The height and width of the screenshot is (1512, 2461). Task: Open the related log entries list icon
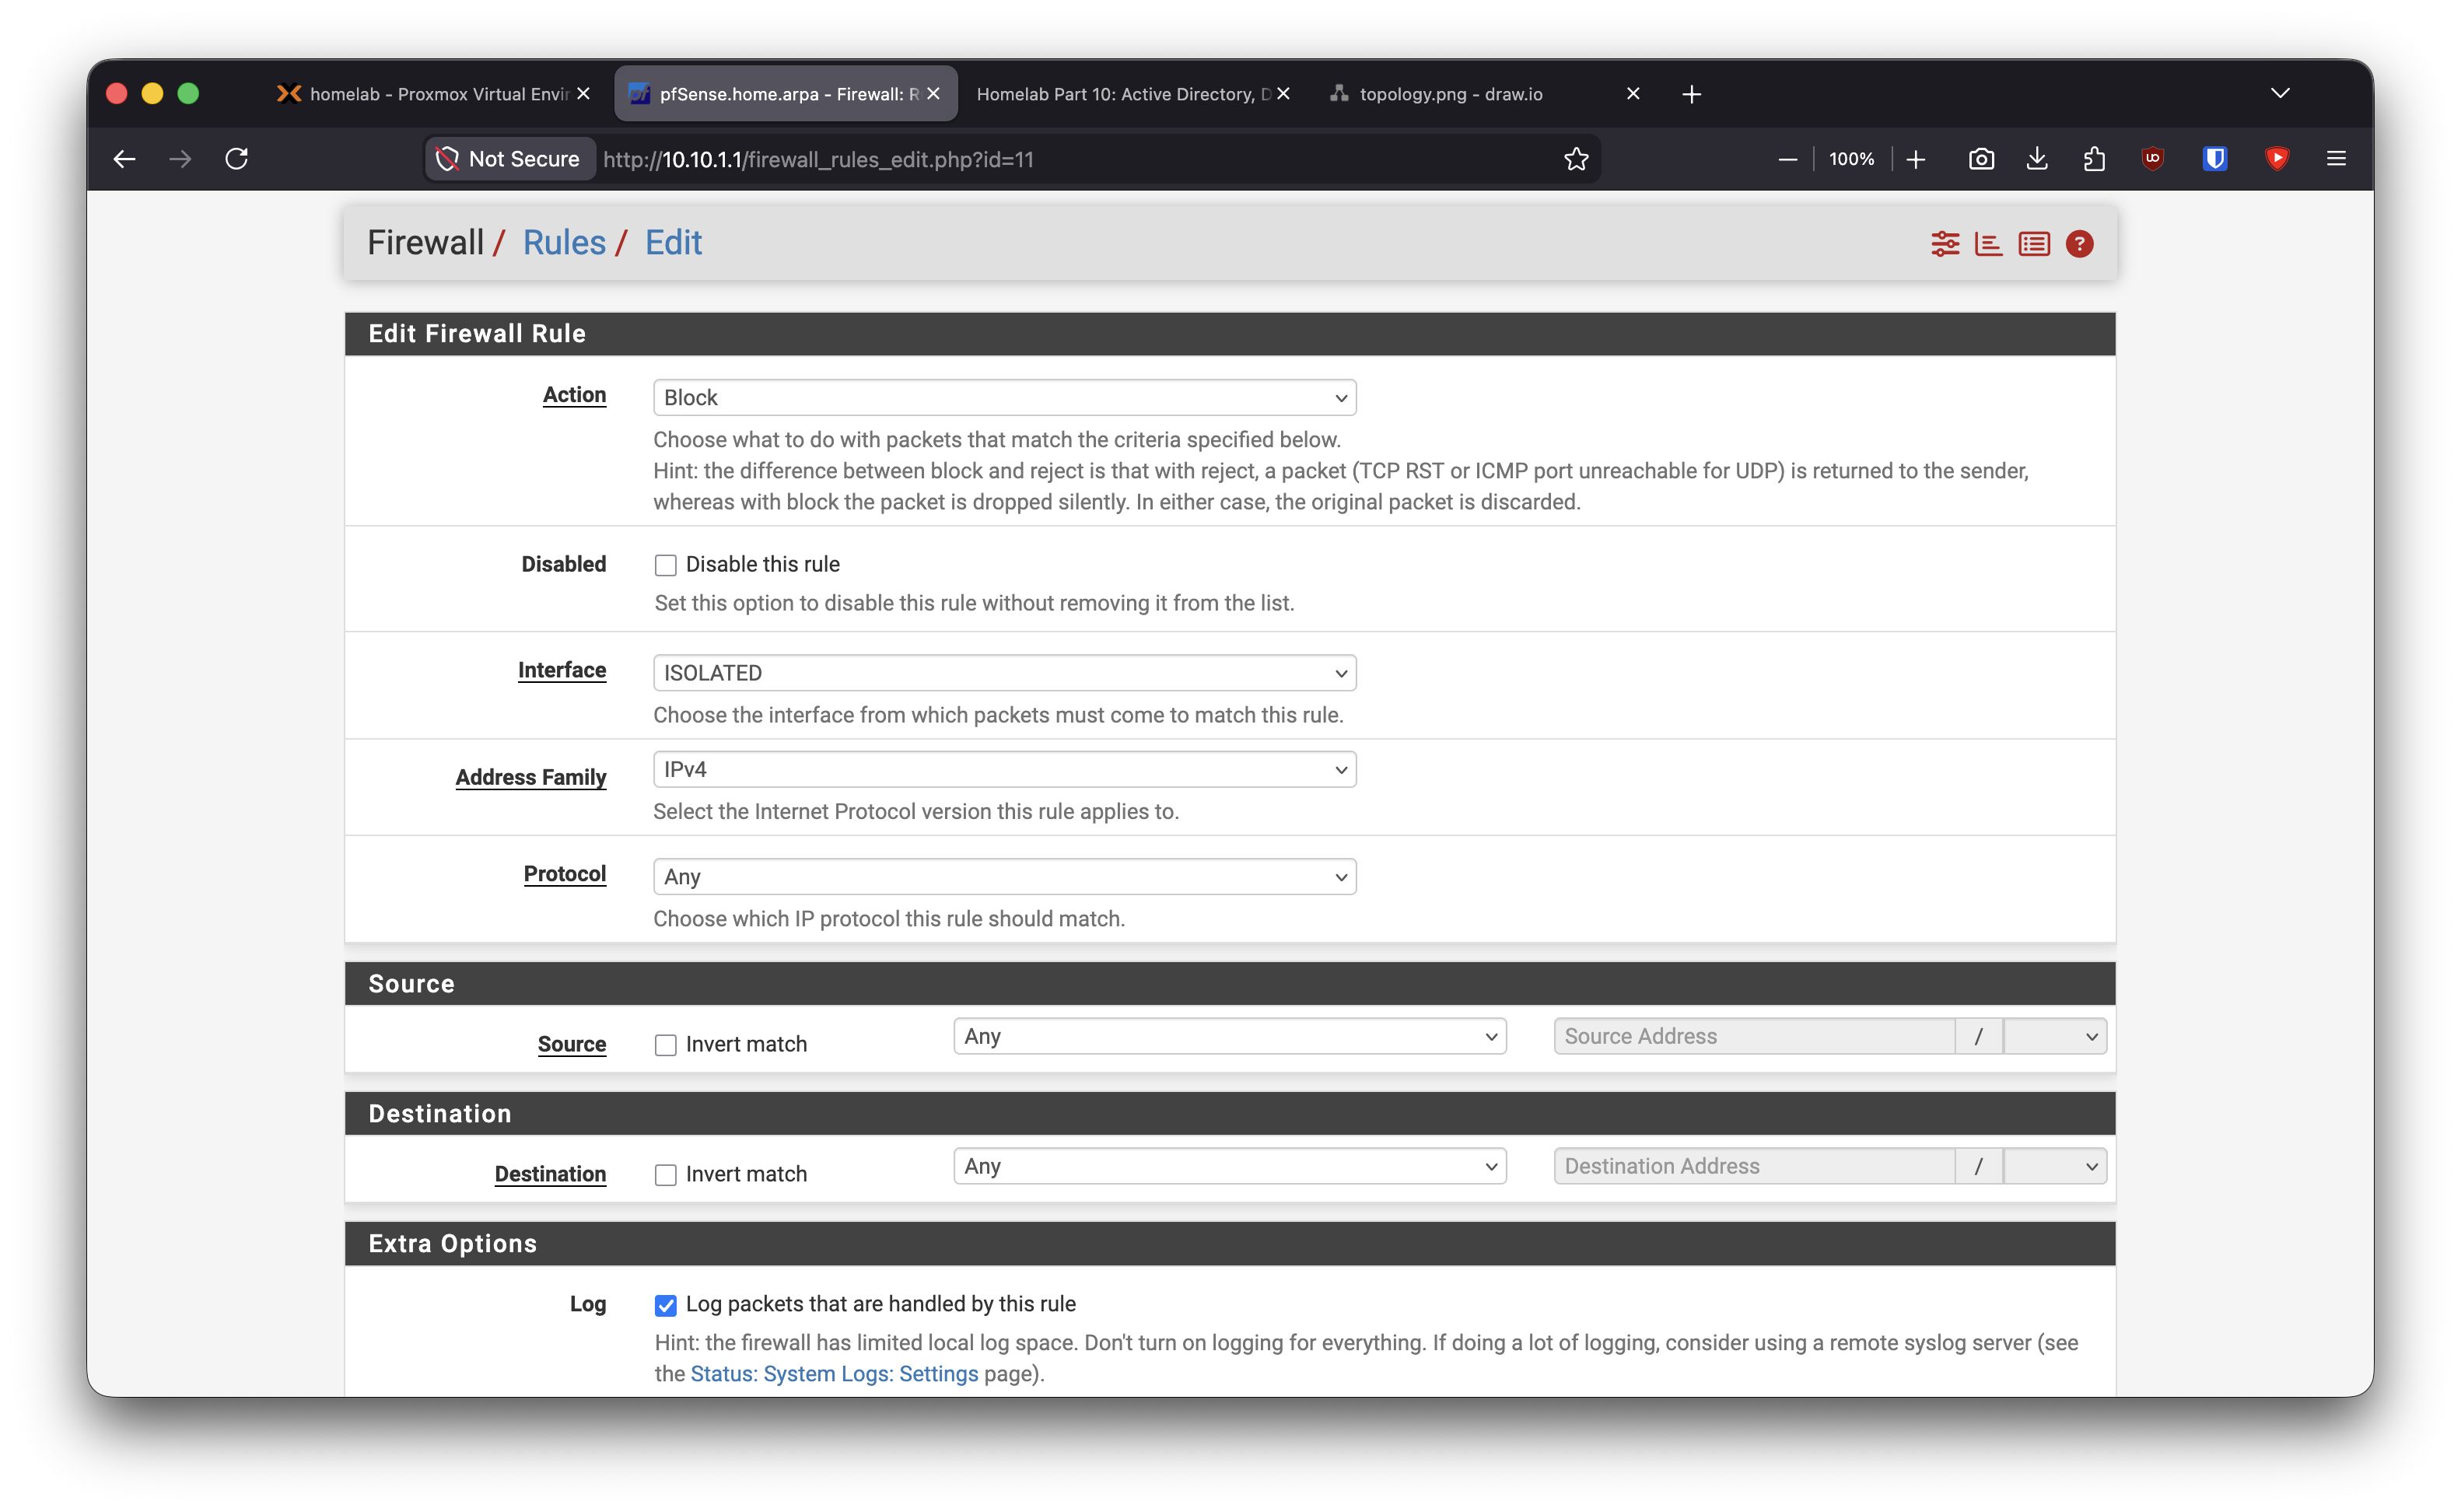point(2033,244)
